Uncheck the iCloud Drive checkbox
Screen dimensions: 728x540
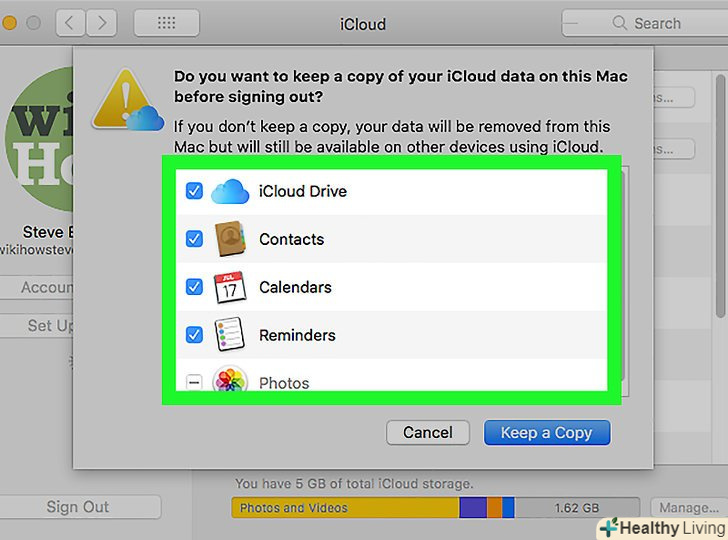pos(194,191)
